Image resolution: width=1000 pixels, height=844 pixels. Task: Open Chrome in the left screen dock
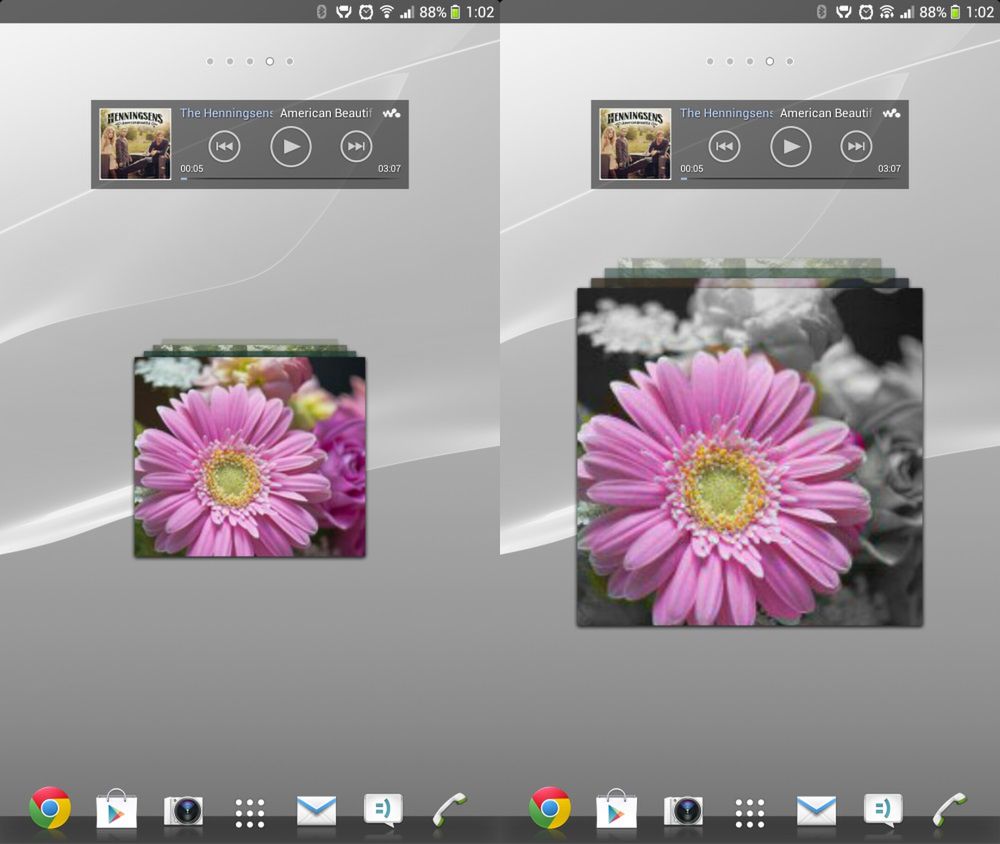pyautogui.click(x=50, y=808)
